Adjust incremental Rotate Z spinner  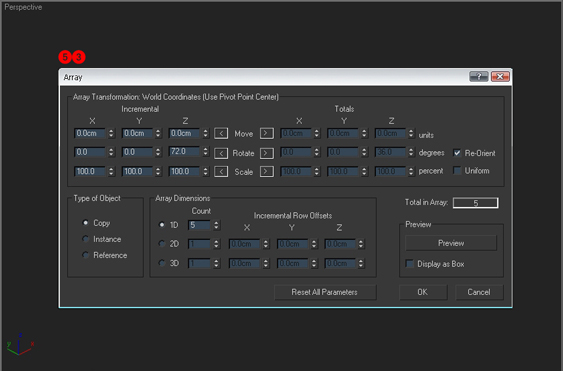coord(205,151)
